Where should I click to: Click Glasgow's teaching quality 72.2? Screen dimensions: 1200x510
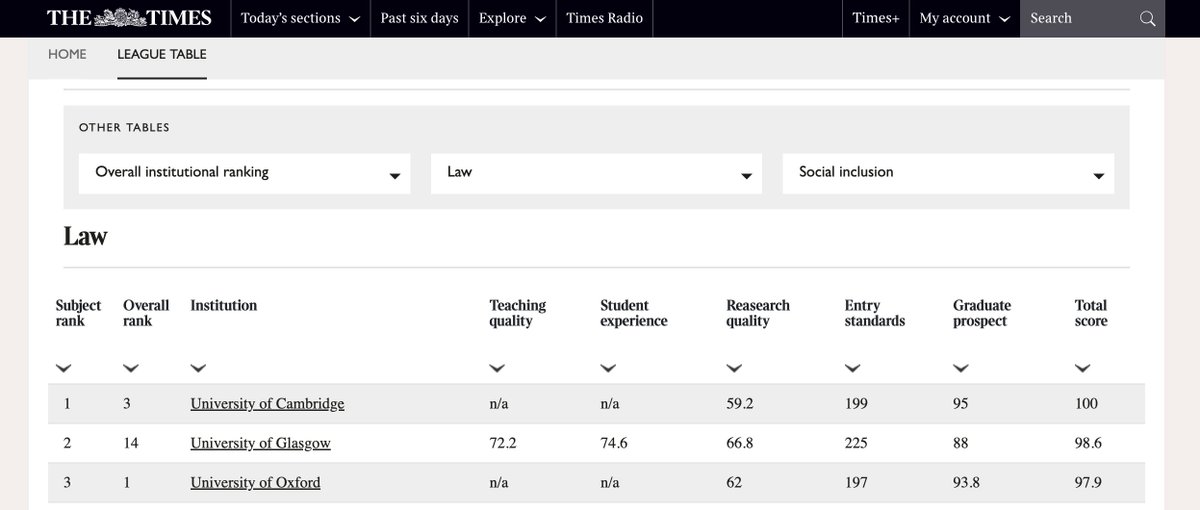pos(502,443)
